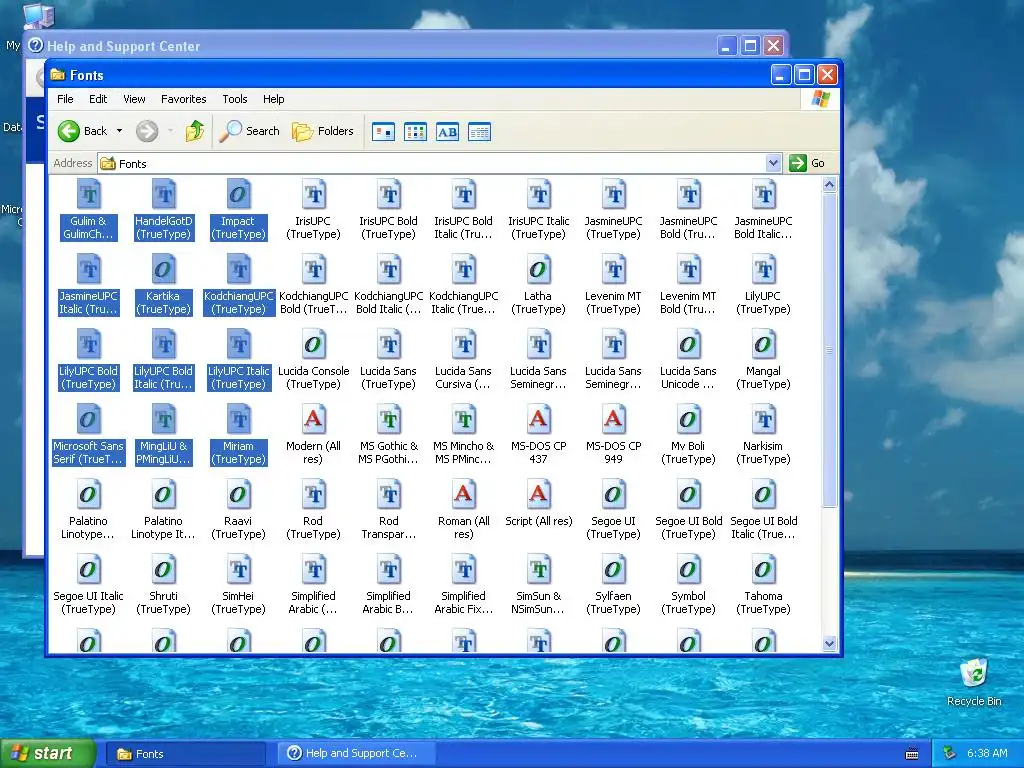Select the Mangal (TrueType) font
The width and height of the screenshot is (1024, 768).
click(763, 360)
